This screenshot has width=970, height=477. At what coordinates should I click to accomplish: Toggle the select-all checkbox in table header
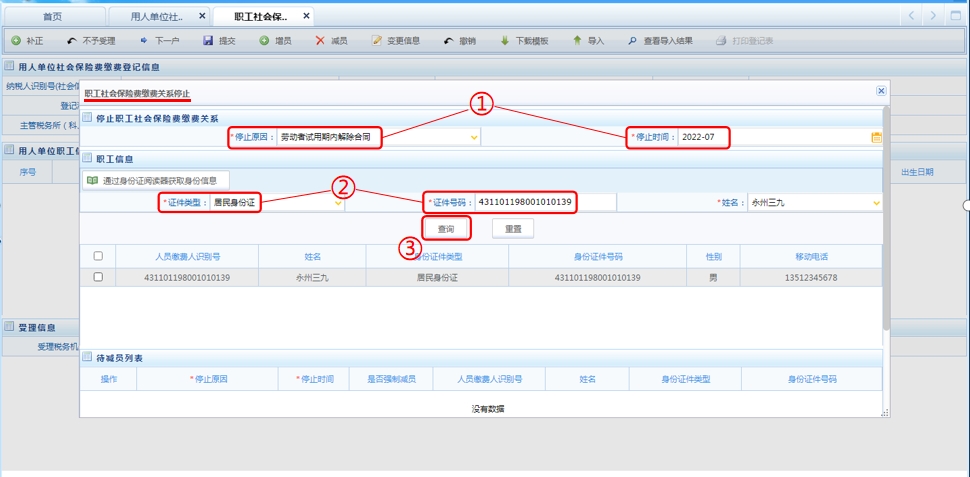[x=98, y=256]
